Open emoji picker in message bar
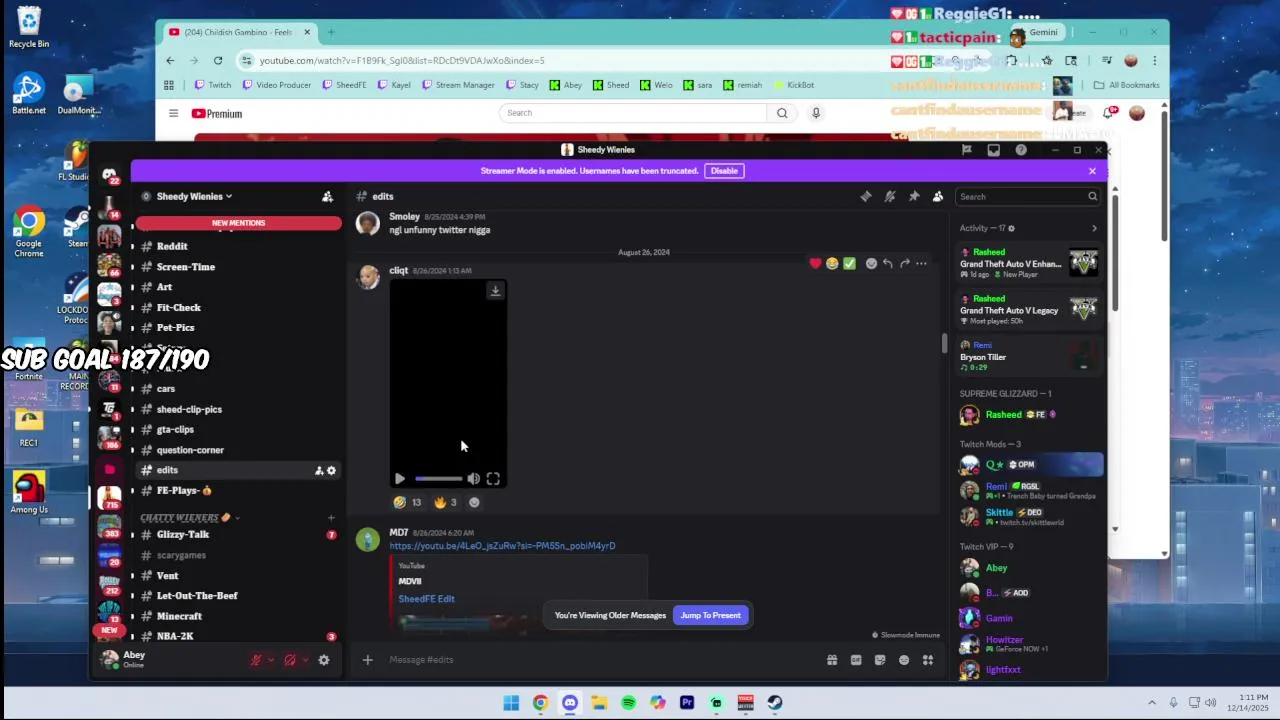The height and width of the screenshot is (720, 1280). click(904, 660)
